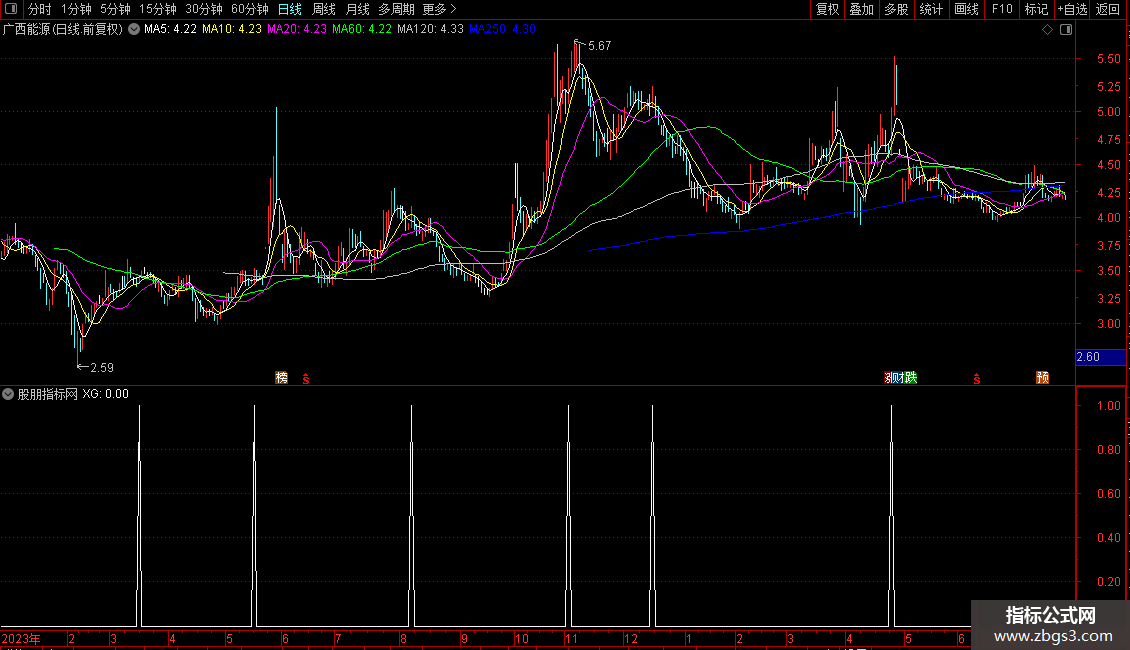Click the MA120: 4.33 label

430,30
